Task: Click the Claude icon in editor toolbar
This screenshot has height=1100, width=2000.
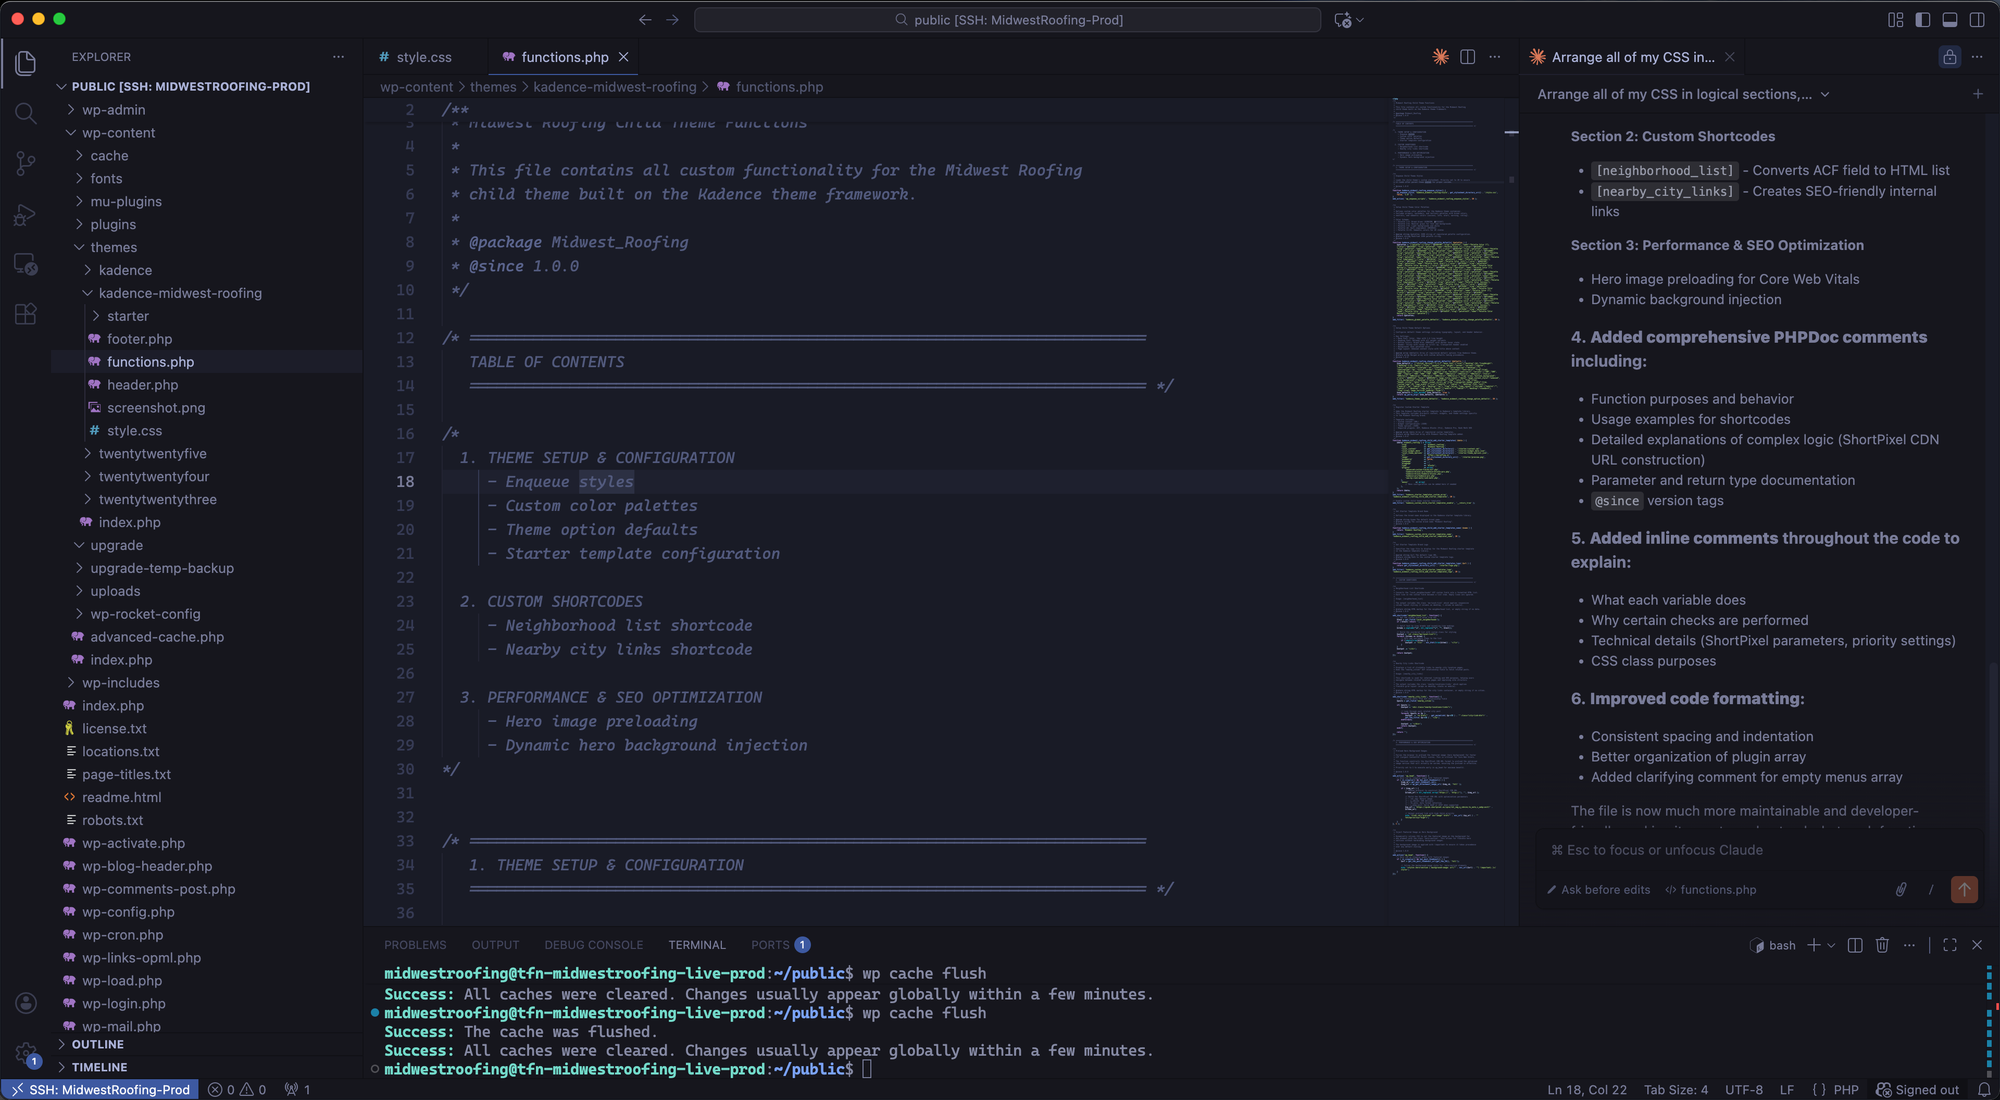Action: point(1440,57)
